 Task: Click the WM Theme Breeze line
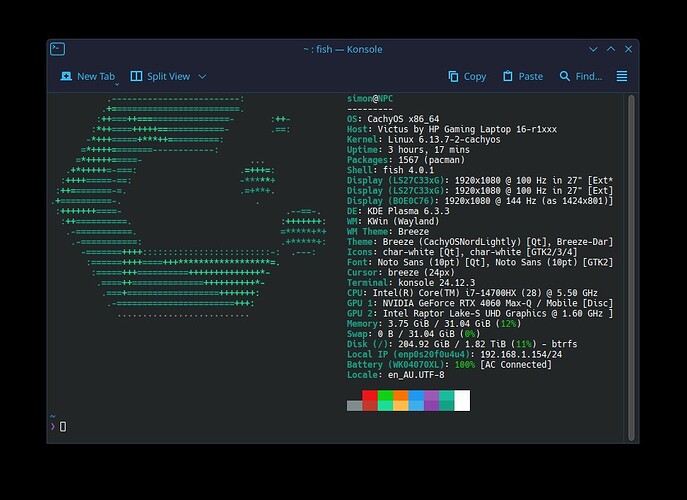388,231
